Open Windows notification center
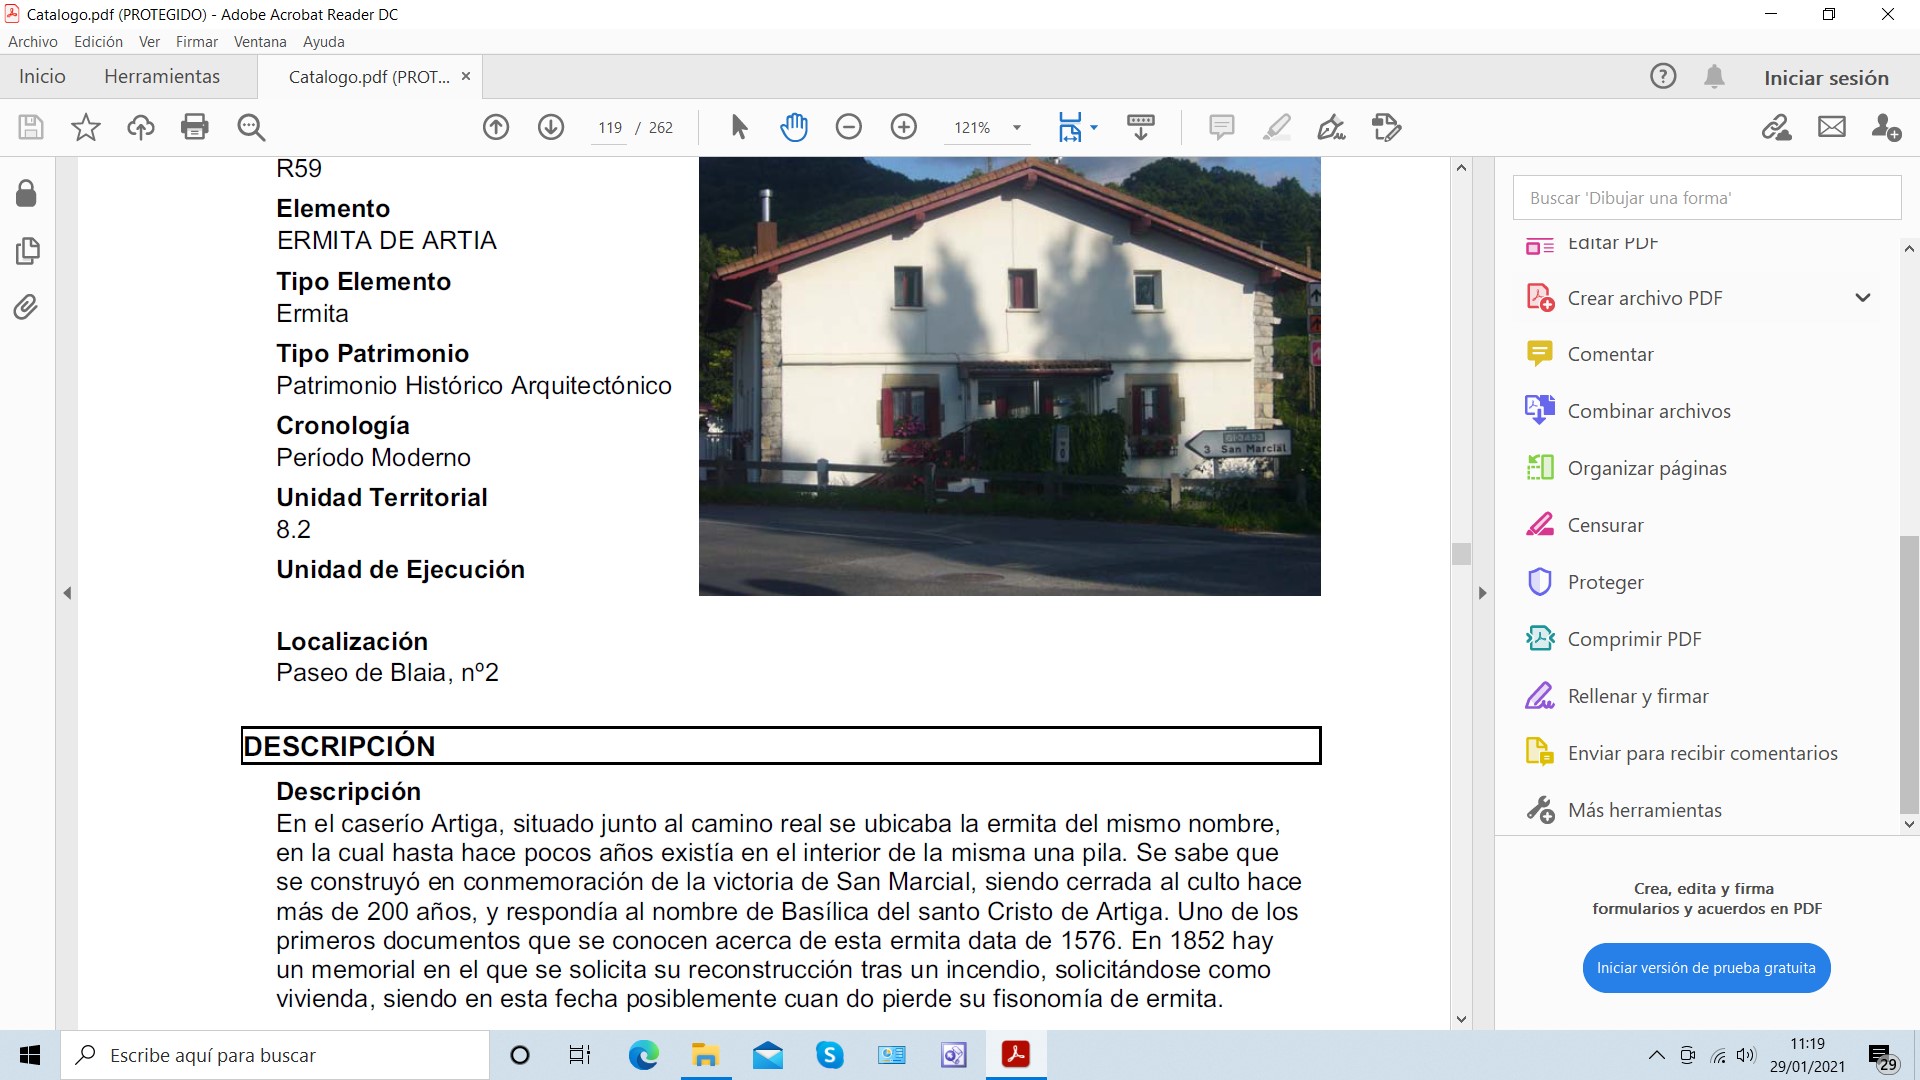This screenshot has width=1920, height=1080. [1881, 1056]
